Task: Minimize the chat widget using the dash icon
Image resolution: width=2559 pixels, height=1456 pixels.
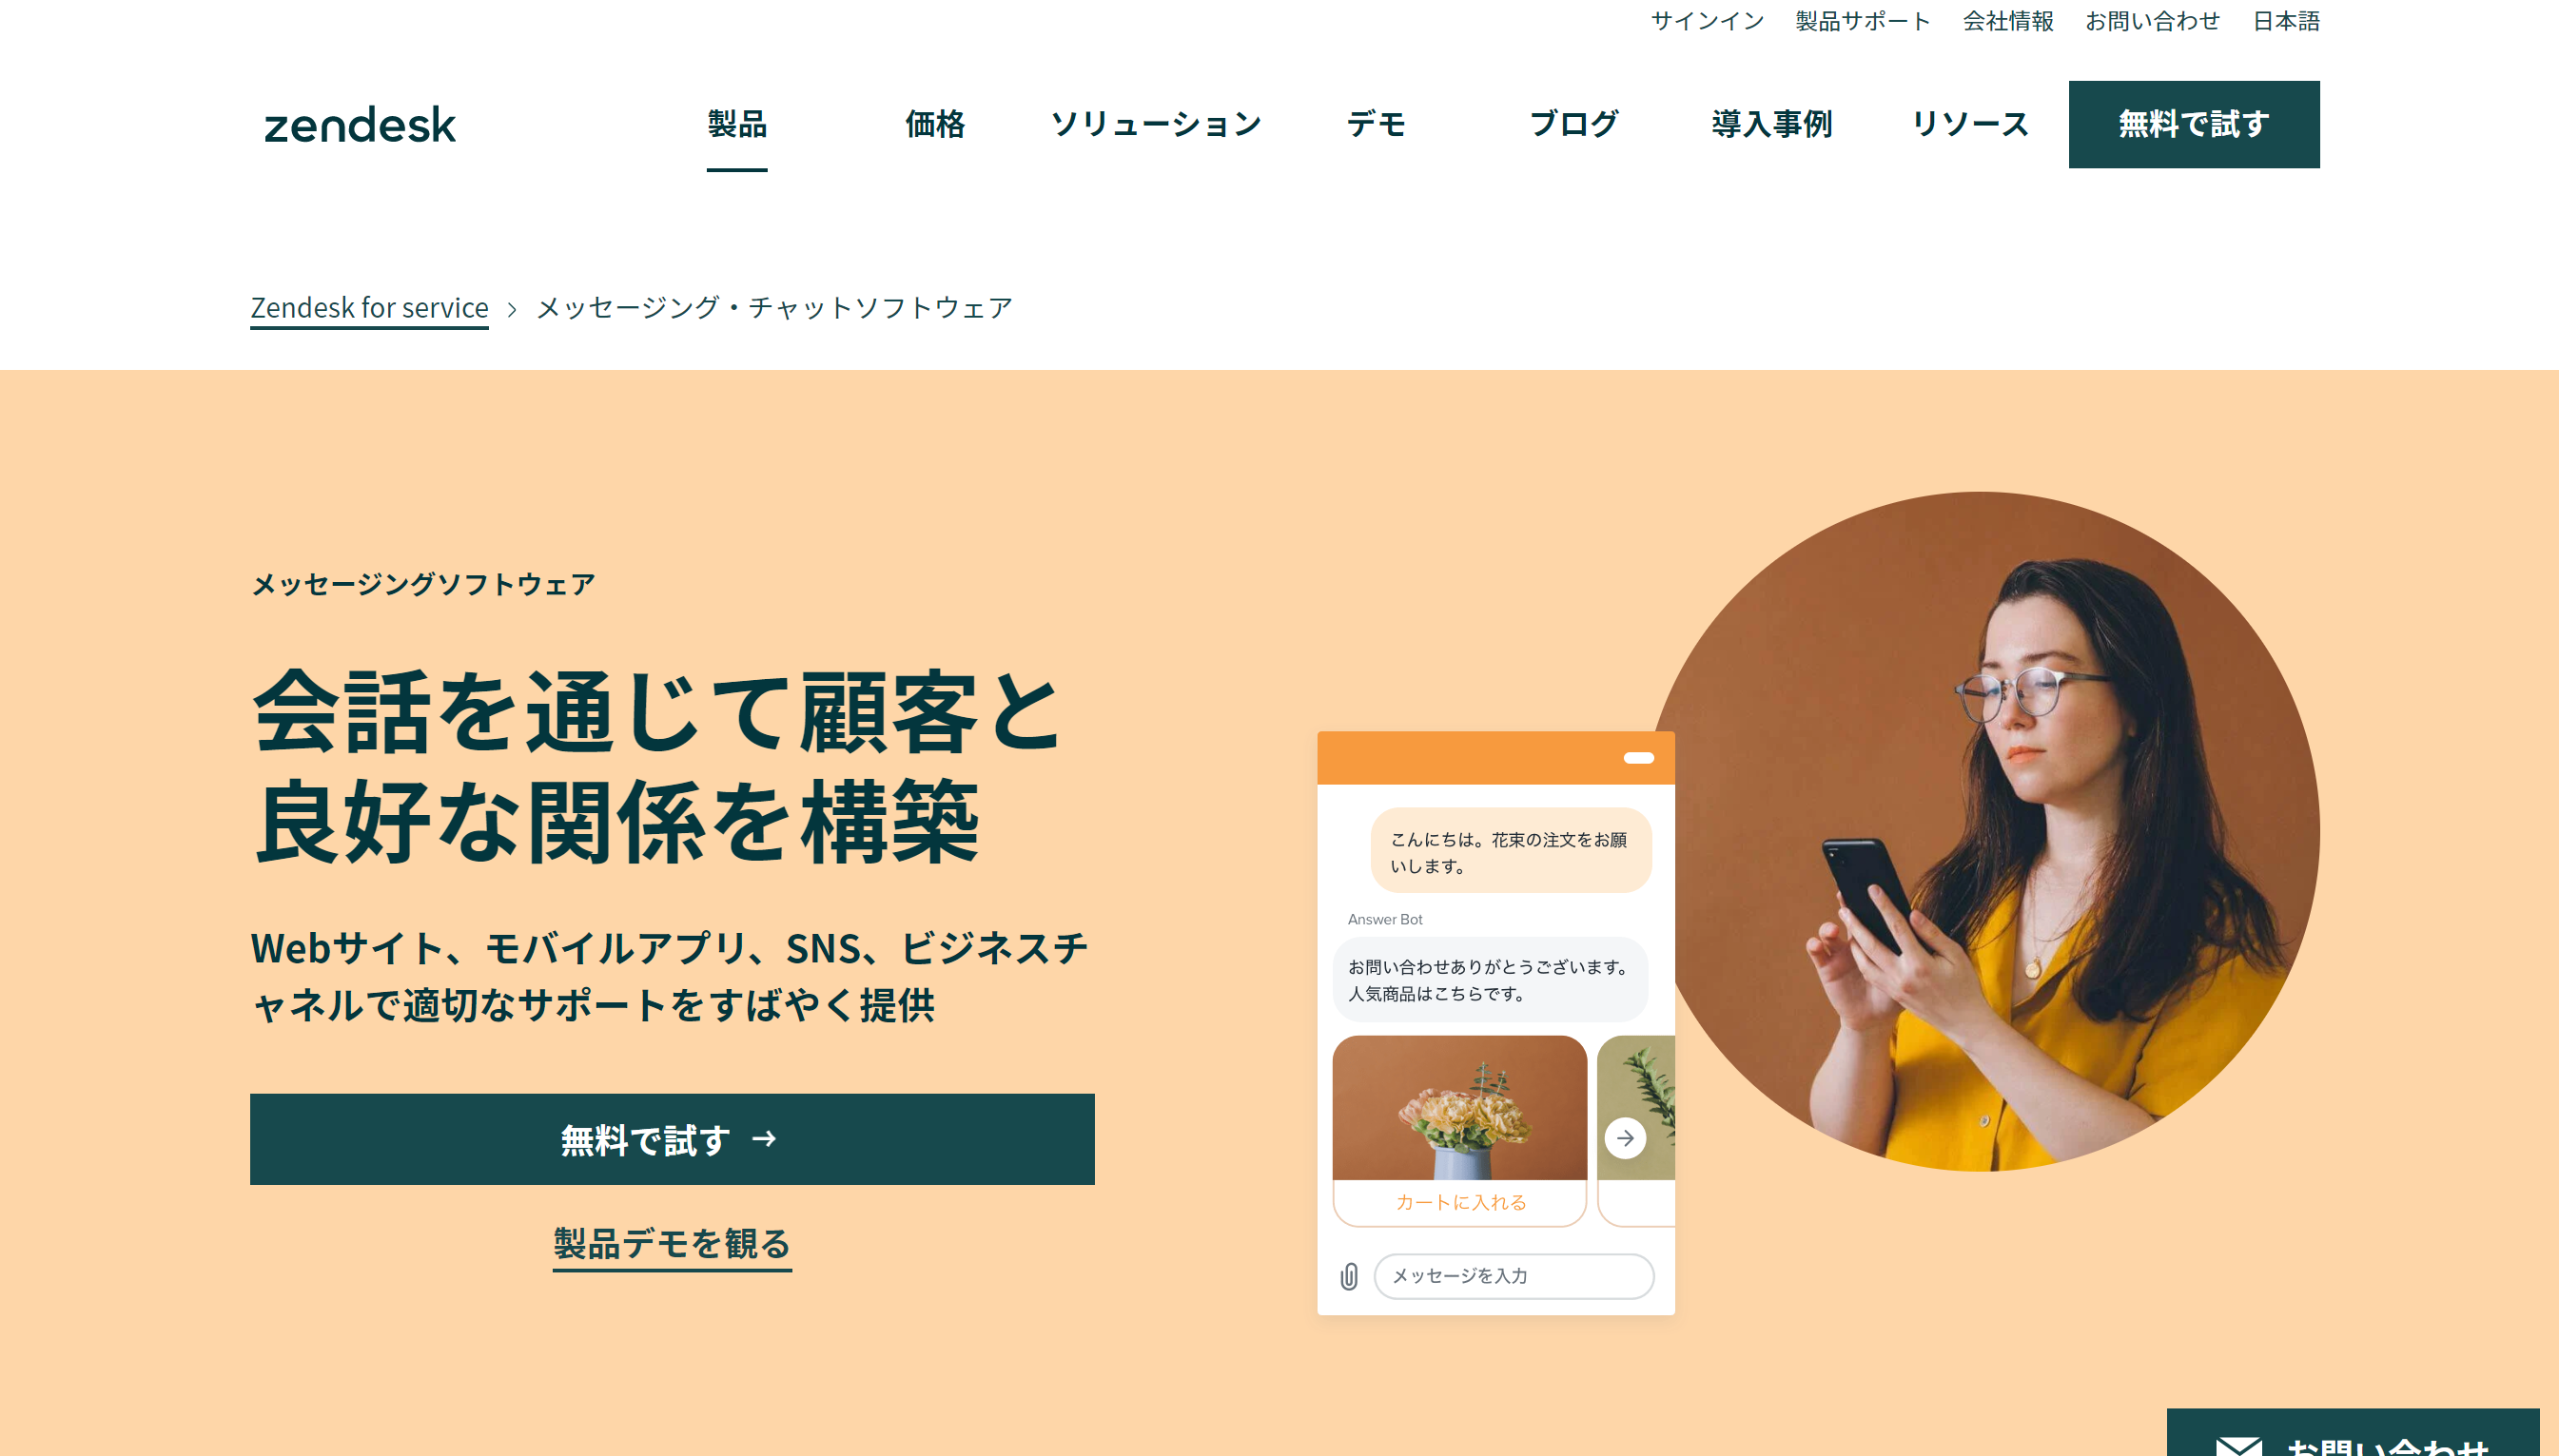Action: pyautogui.click(x=1638, y=758)
